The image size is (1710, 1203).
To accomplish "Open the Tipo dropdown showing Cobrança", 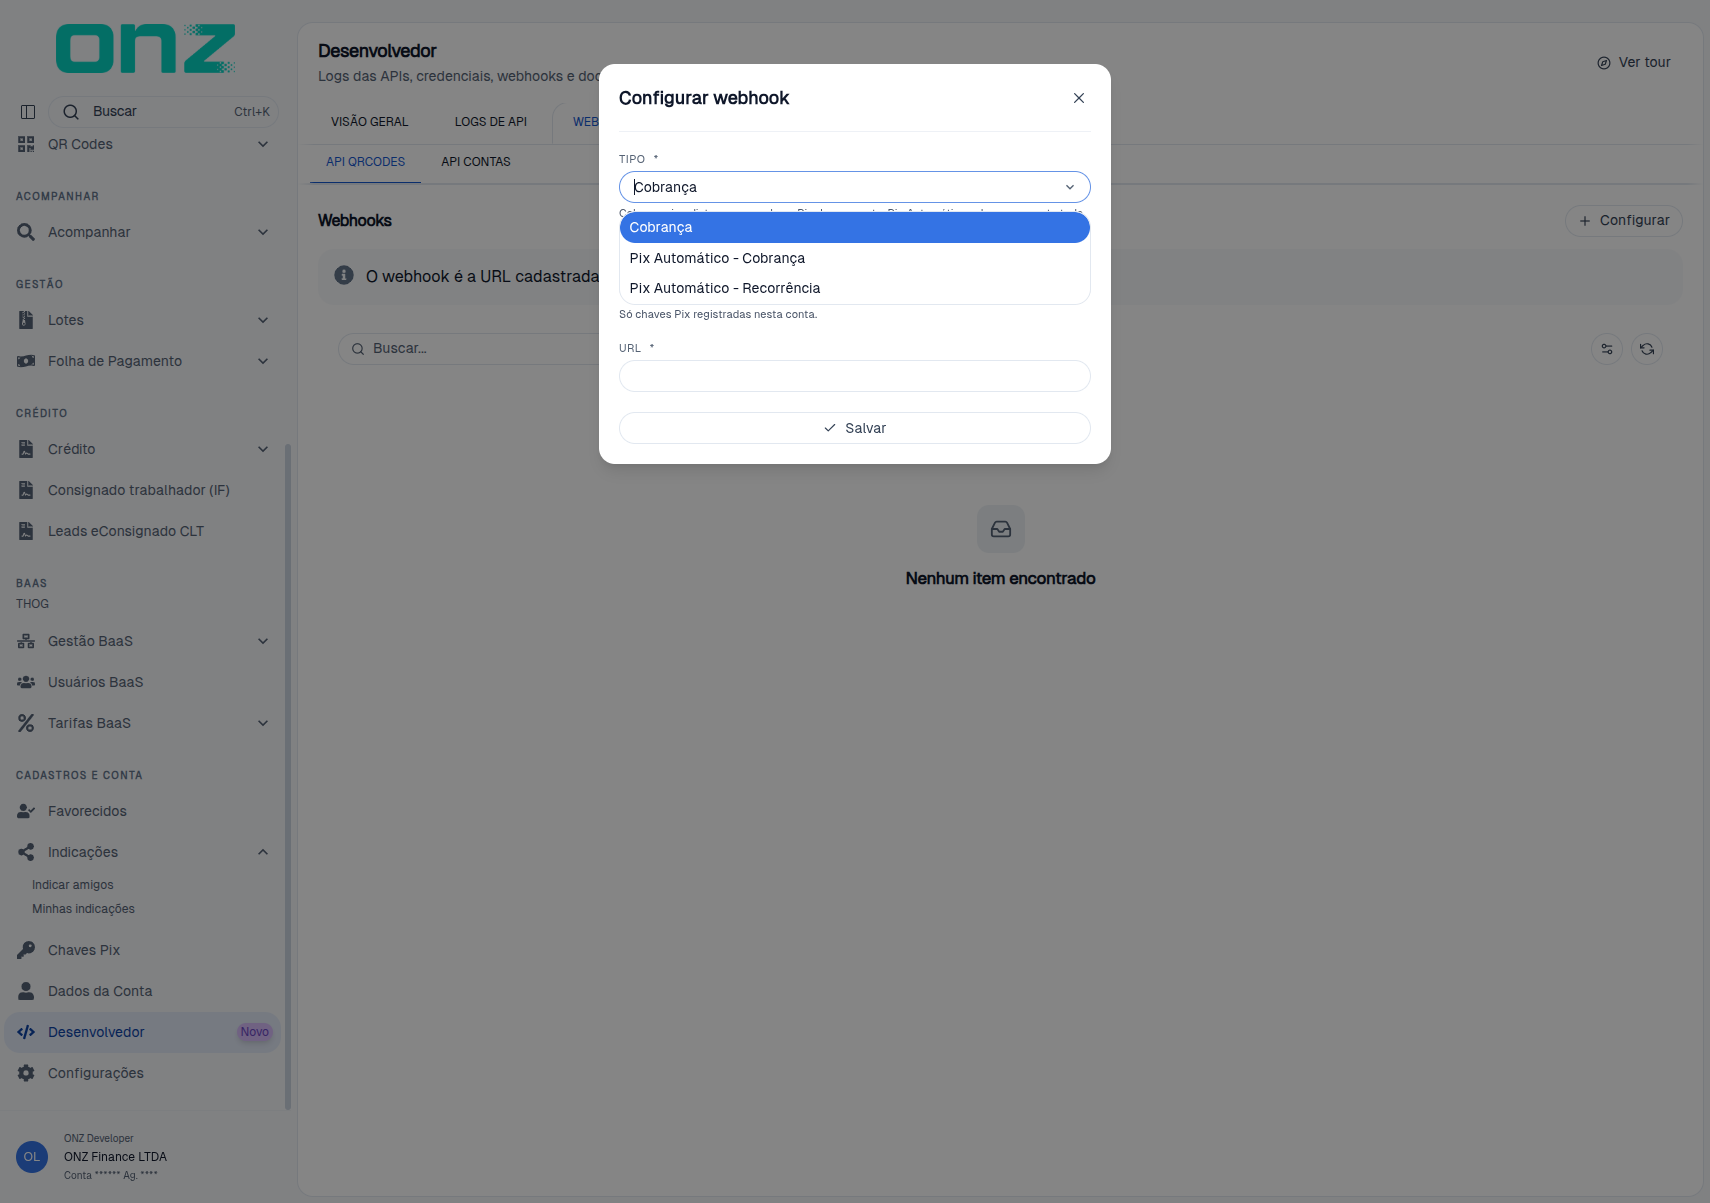I will [854, 187].
